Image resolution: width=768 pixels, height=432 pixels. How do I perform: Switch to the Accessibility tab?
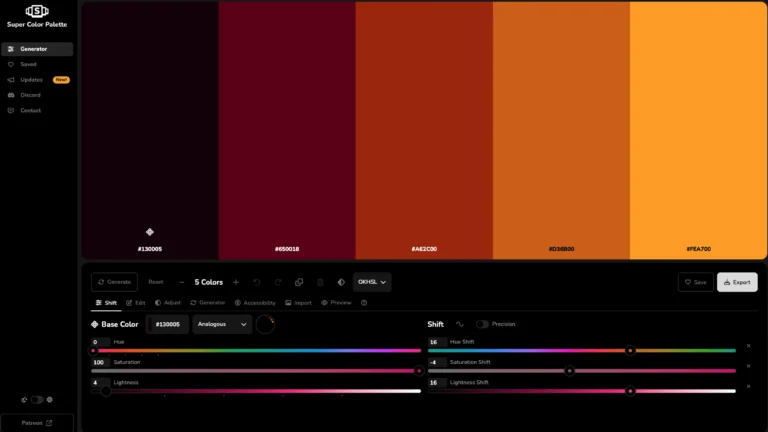coord(255,303)
